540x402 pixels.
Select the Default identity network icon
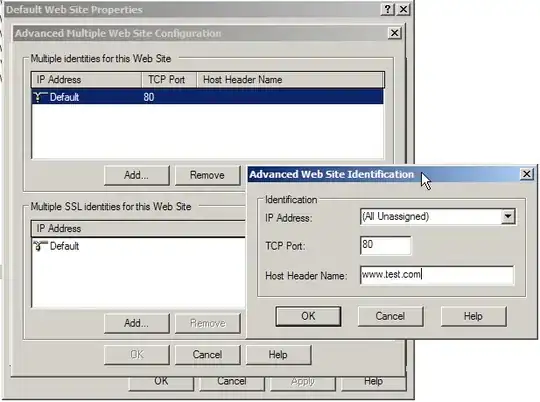tap(40, 97)
